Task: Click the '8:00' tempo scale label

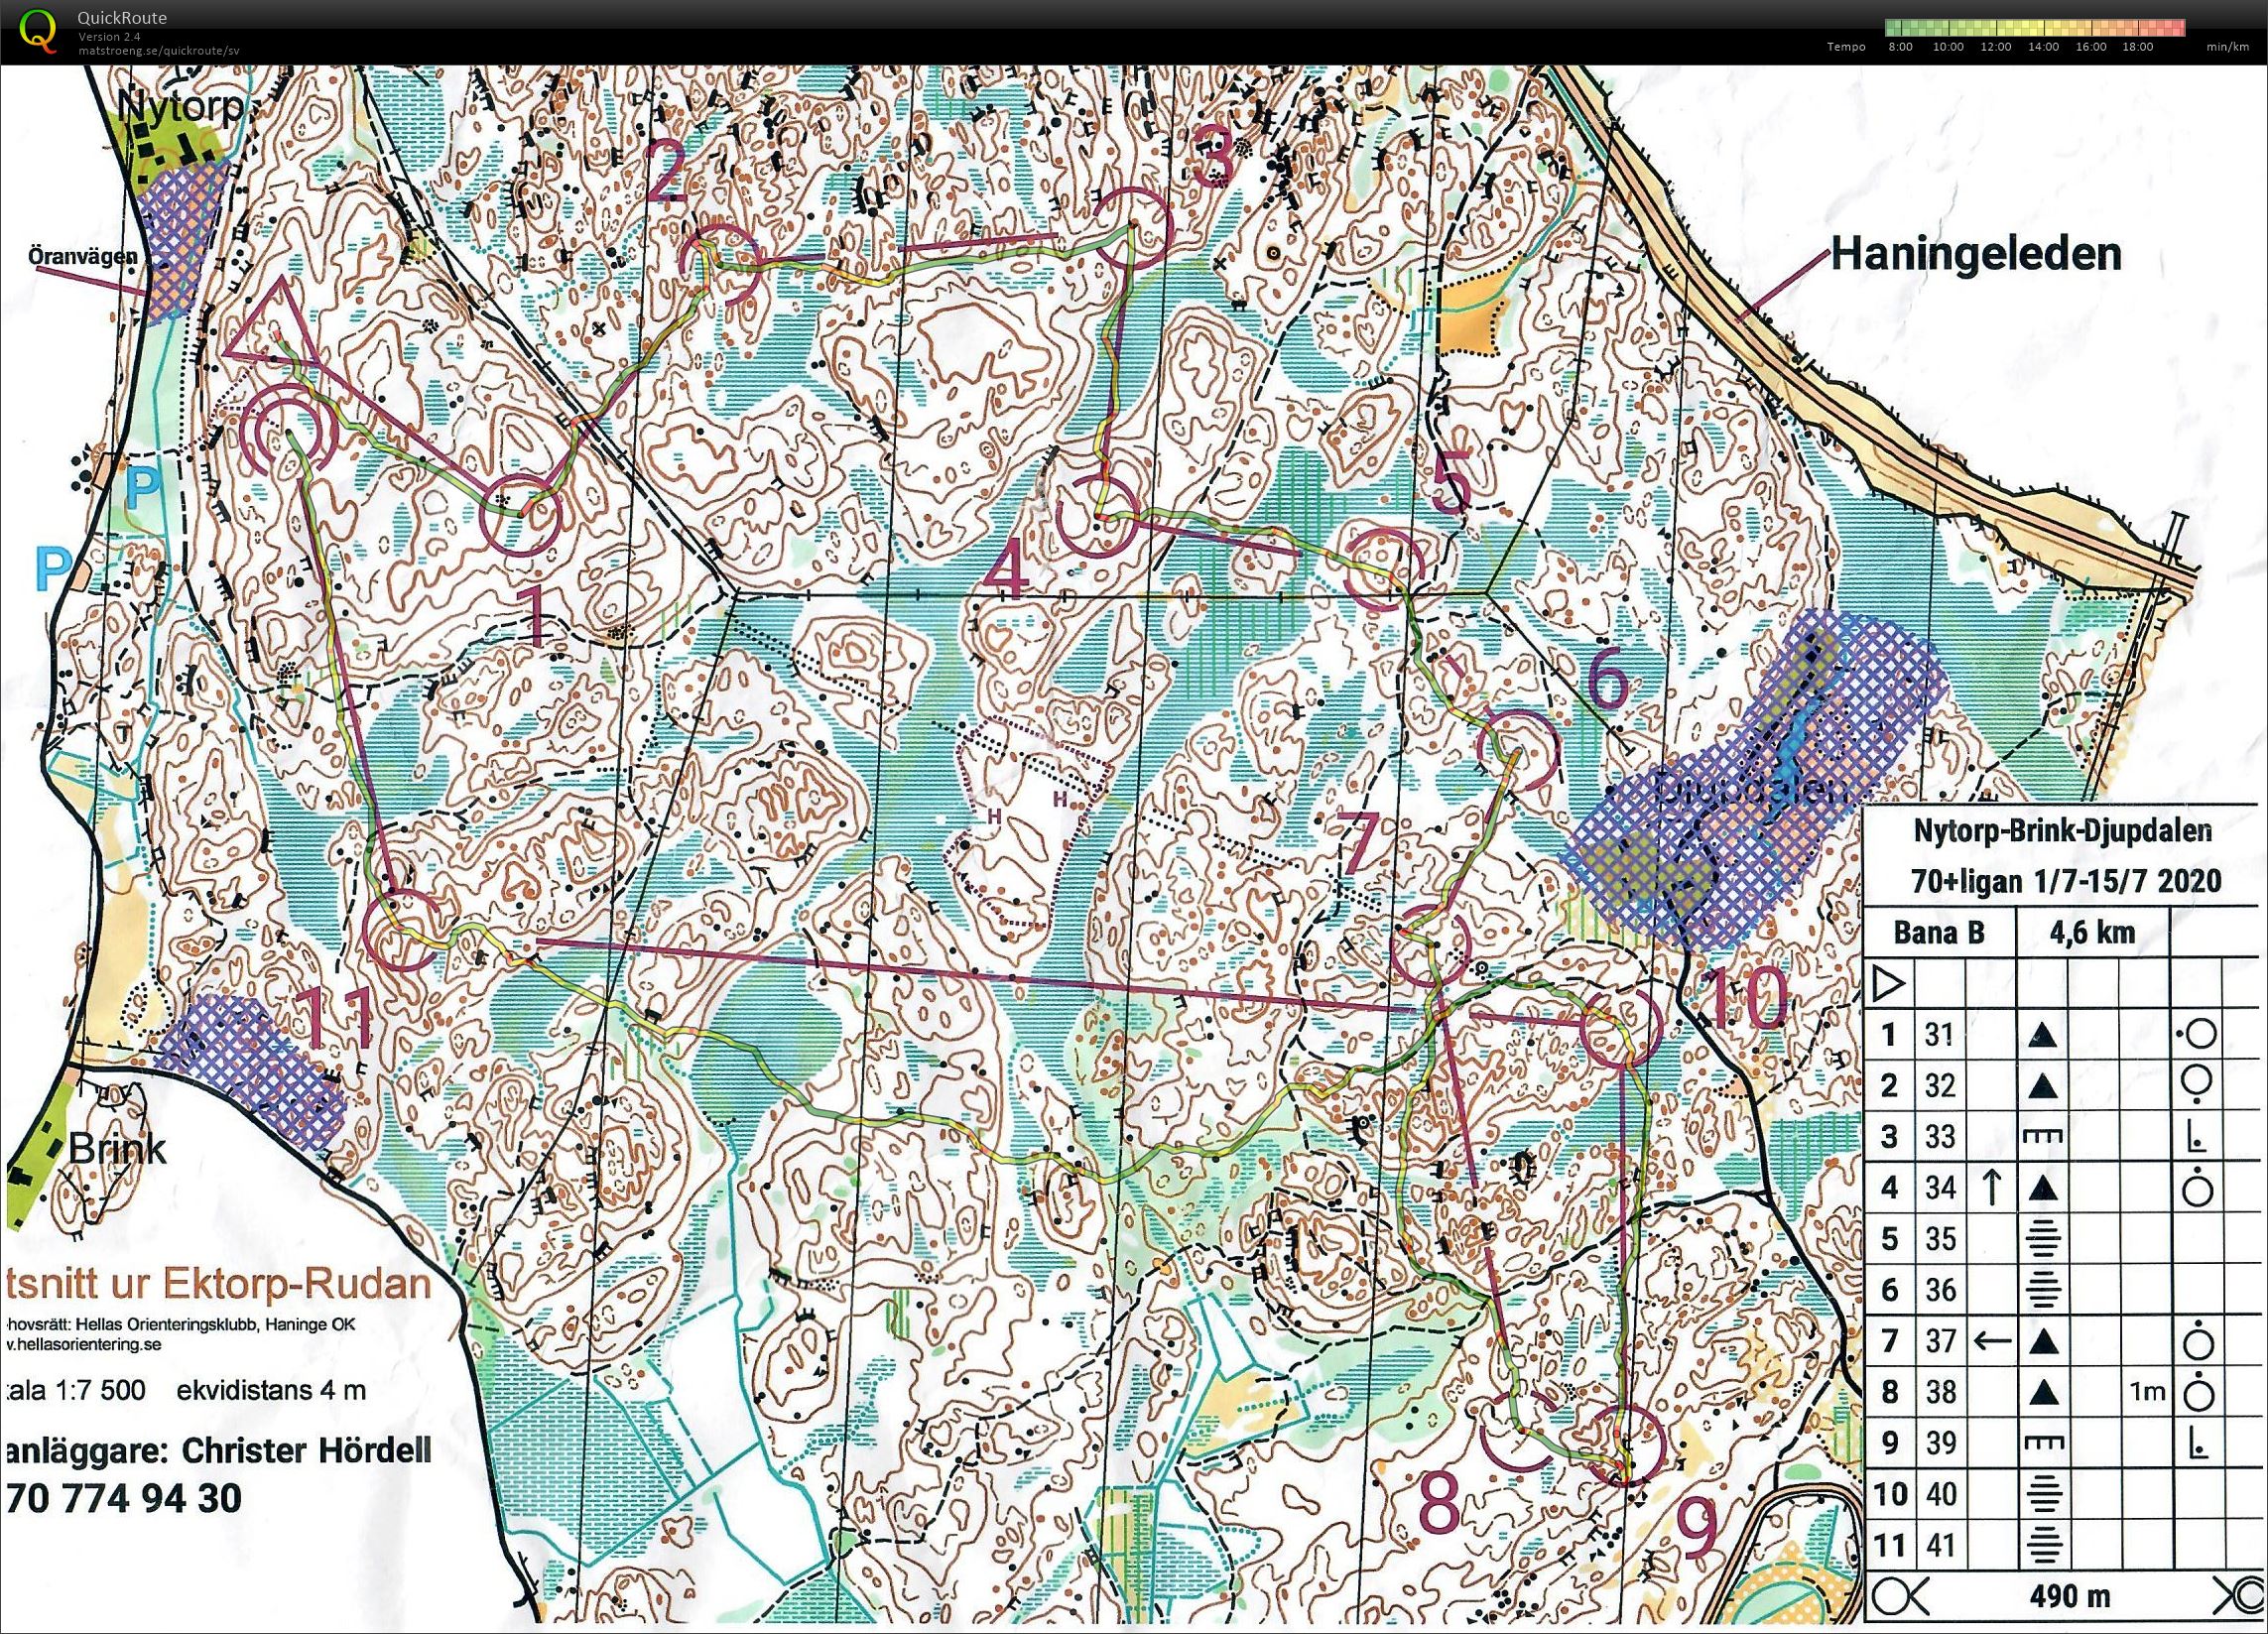Action: point(1900,47)
